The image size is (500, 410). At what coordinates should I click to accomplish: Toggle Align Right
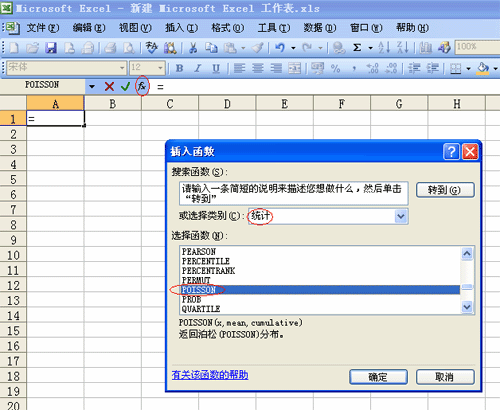coord(276,69)
